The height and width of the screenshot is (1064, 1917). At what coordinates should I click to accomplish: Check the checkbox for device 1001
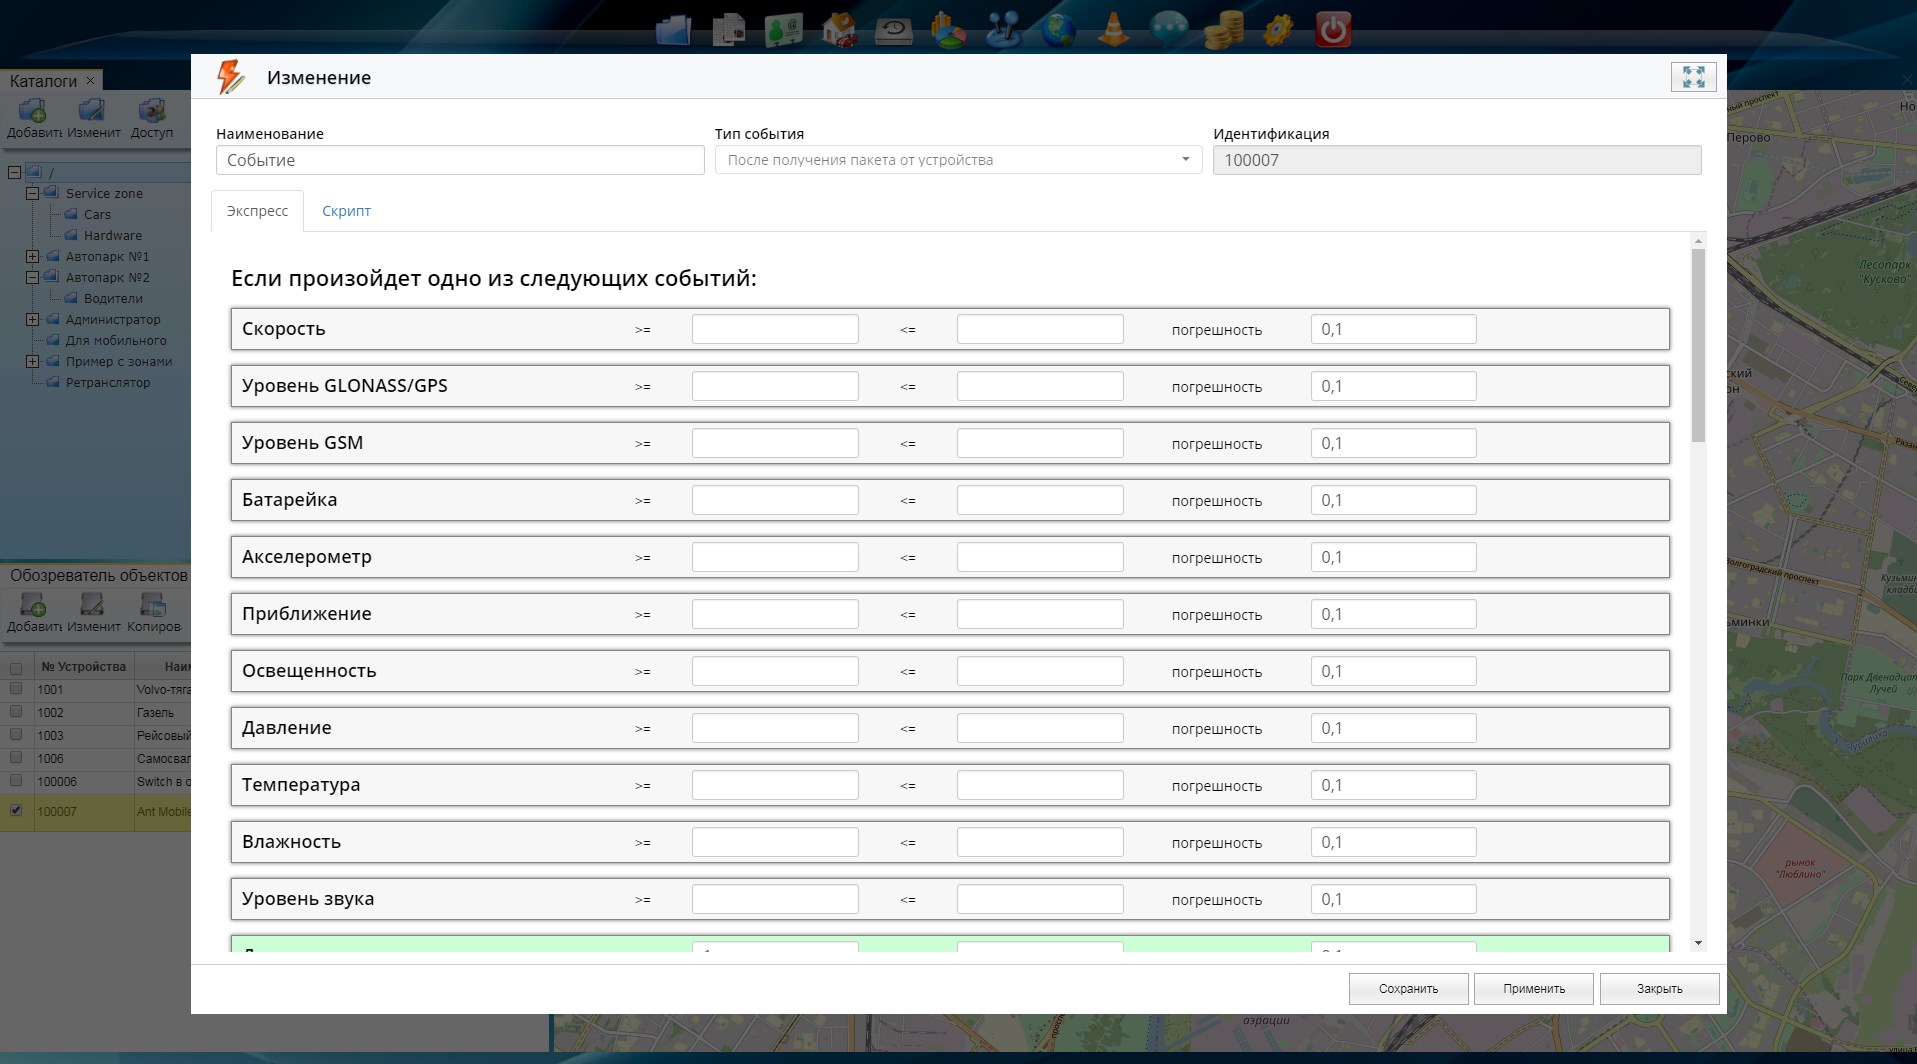pos(16,689)
